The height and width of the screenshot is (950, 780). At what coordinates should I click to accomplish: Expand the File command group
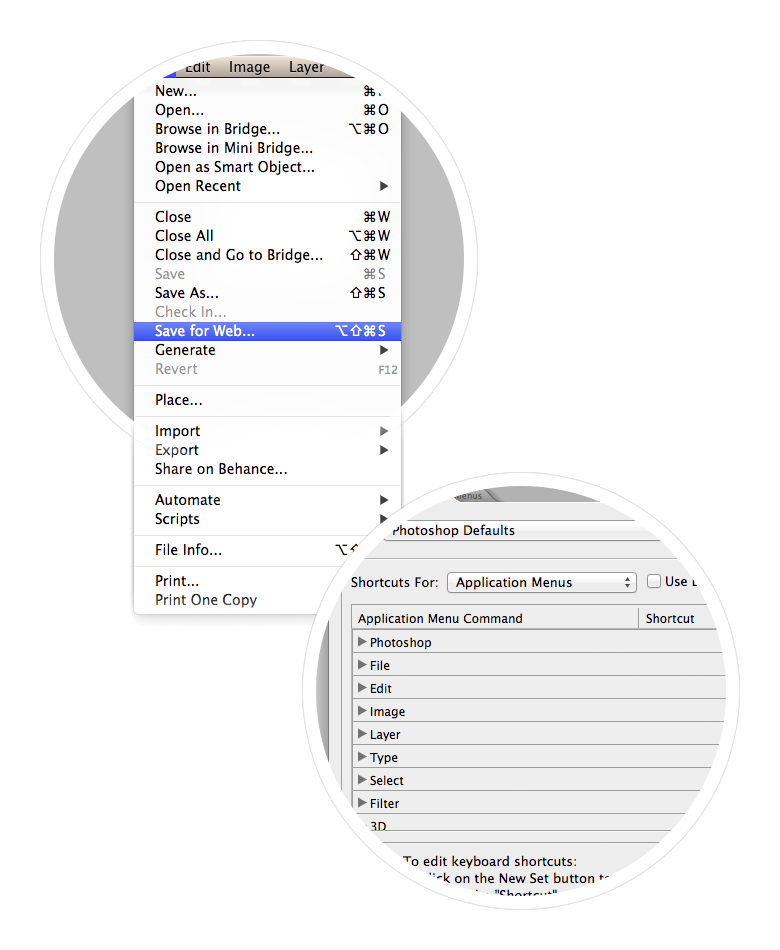pyautogui.click(x=362, y=665)
